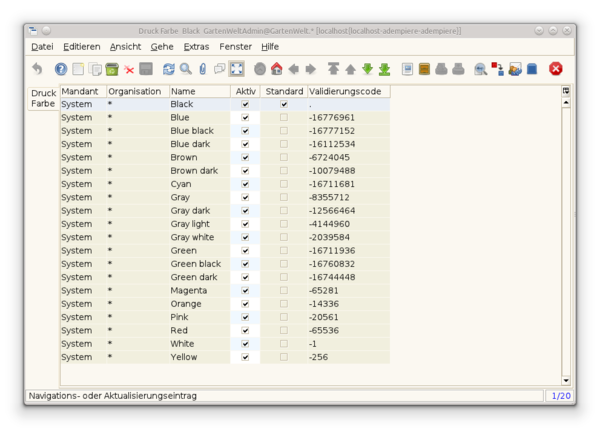
Task: Sort by the Standard column header
Action: tap(284, 91)
